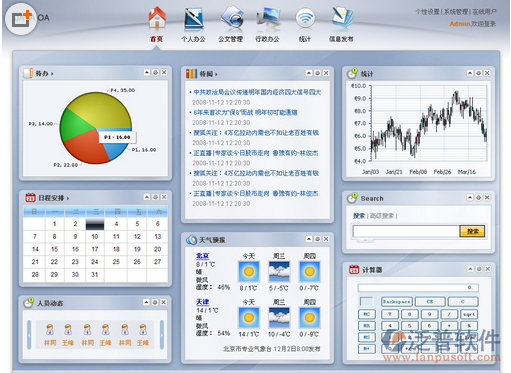The image size is (511, 373).
Task: Open the 天津 weather link
Action: tap(202, 302)
